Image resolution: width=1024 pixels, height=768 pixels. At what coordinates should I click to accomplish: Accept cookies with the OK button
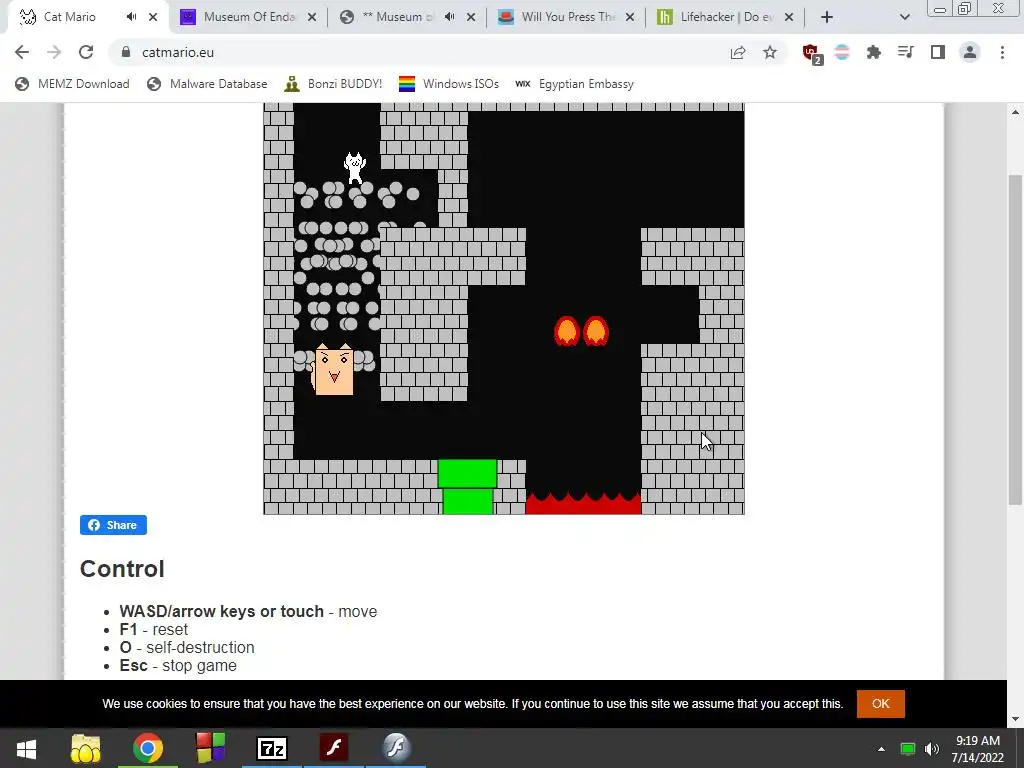pos(880,703)
